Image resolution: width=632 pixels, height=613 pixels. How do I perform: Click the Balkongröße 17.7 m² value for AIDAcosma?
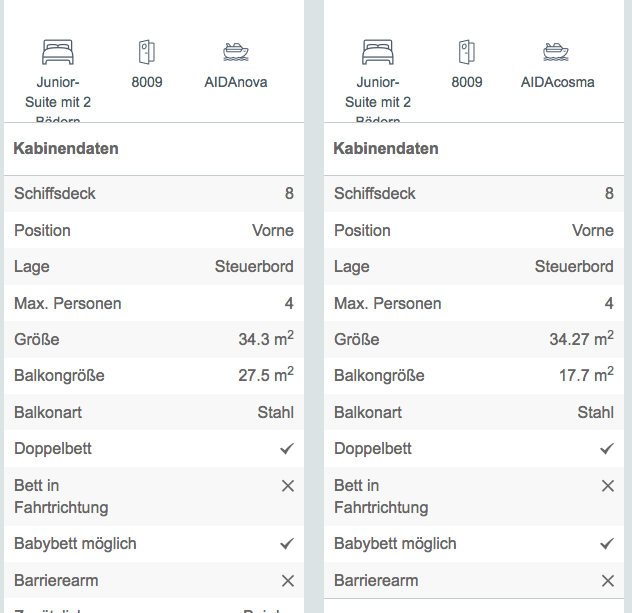586,376
